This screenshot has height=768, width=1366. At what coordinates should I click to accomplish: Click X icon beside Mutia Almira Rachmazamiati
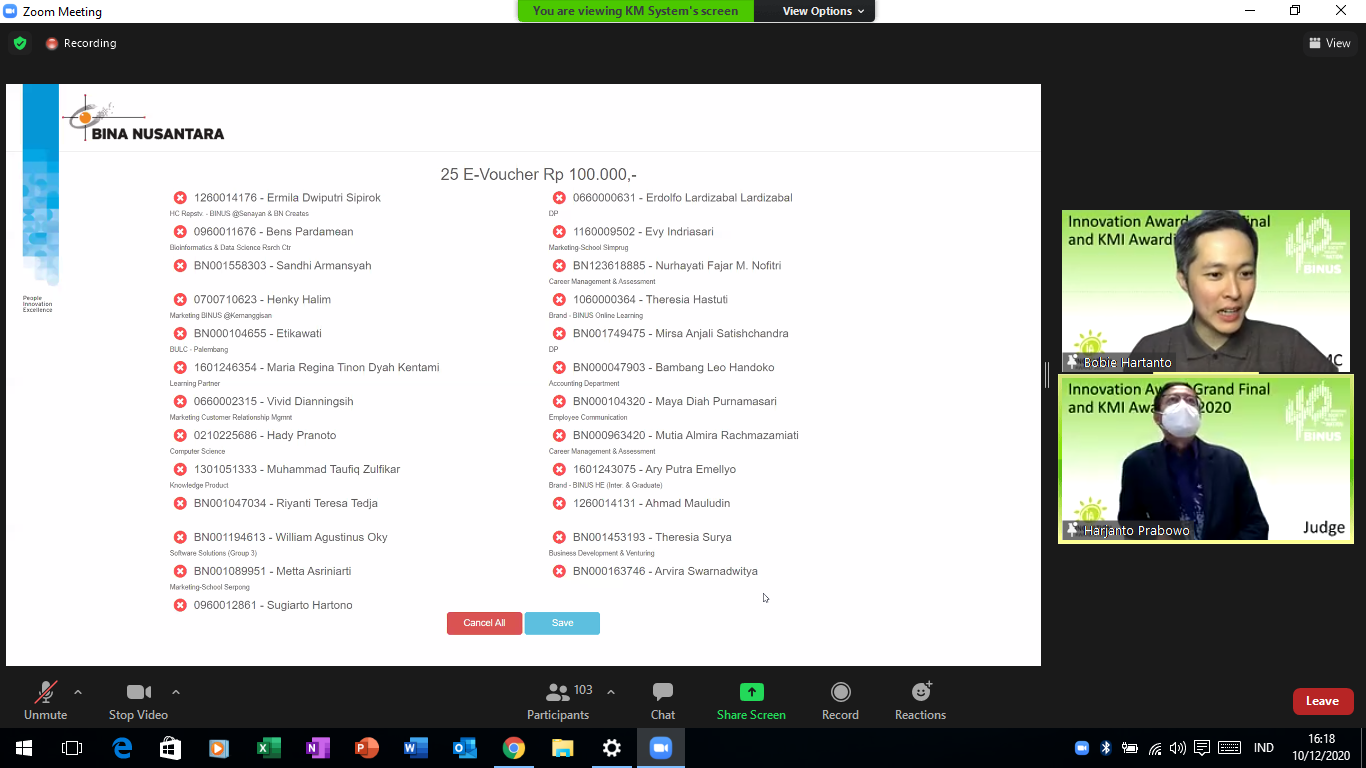559,436
